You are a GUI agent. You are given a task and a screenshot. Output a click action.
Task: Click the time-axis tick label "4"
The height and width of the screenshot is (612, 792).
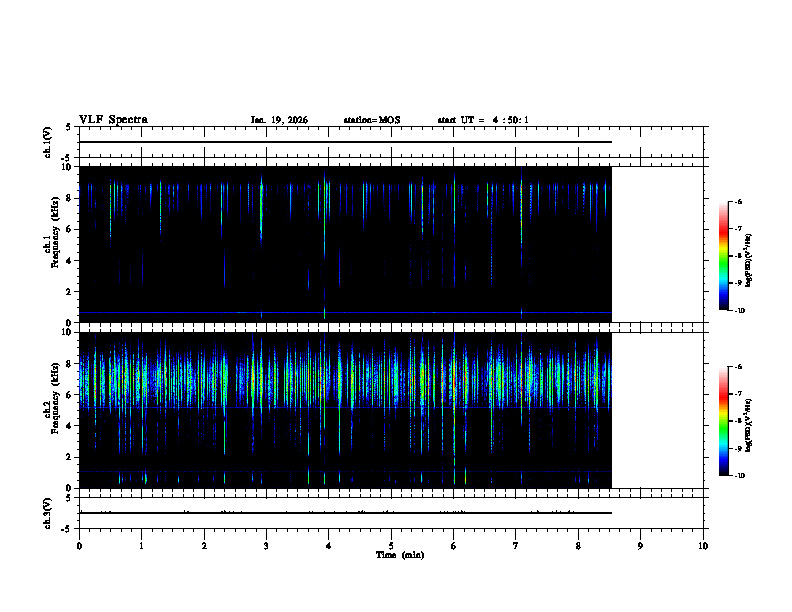(329, 546)
